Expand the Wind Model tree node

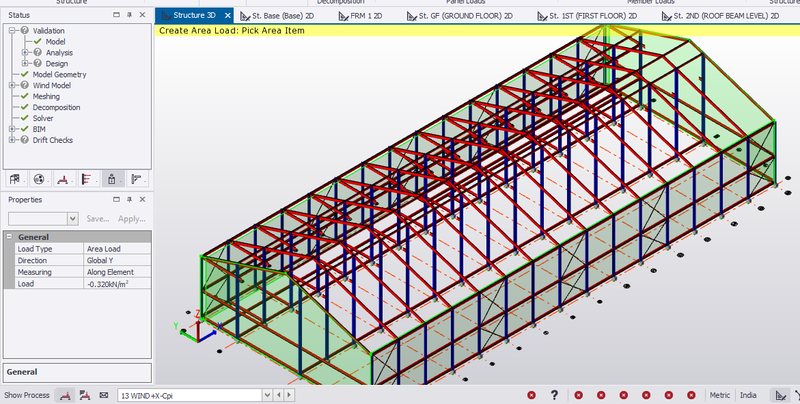click(x=12, y=85)
